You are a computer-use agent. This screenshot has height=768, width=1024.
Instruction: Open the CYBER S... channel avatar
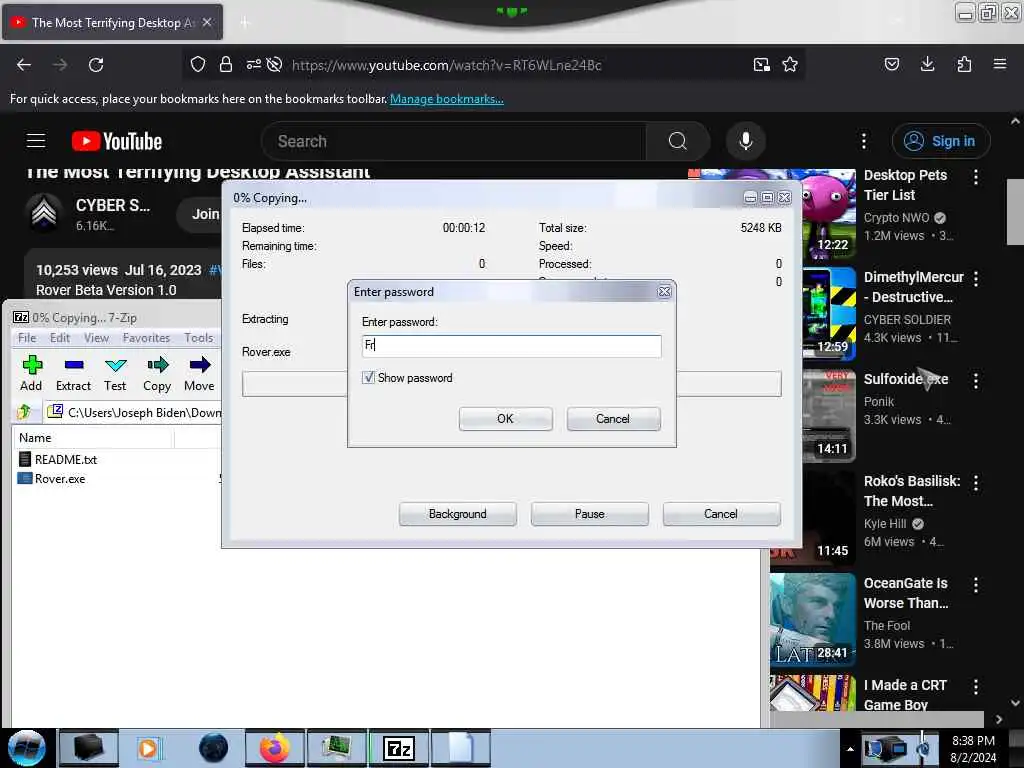[44, 213]
